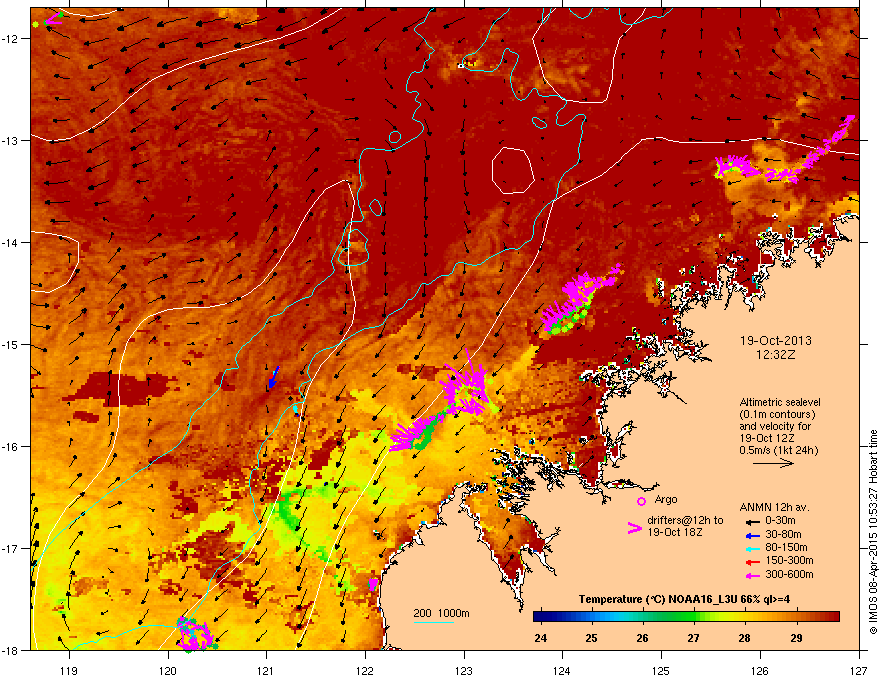Click the '12:32Z' time text
Screen dimensions: 880x680
point(776,355)
